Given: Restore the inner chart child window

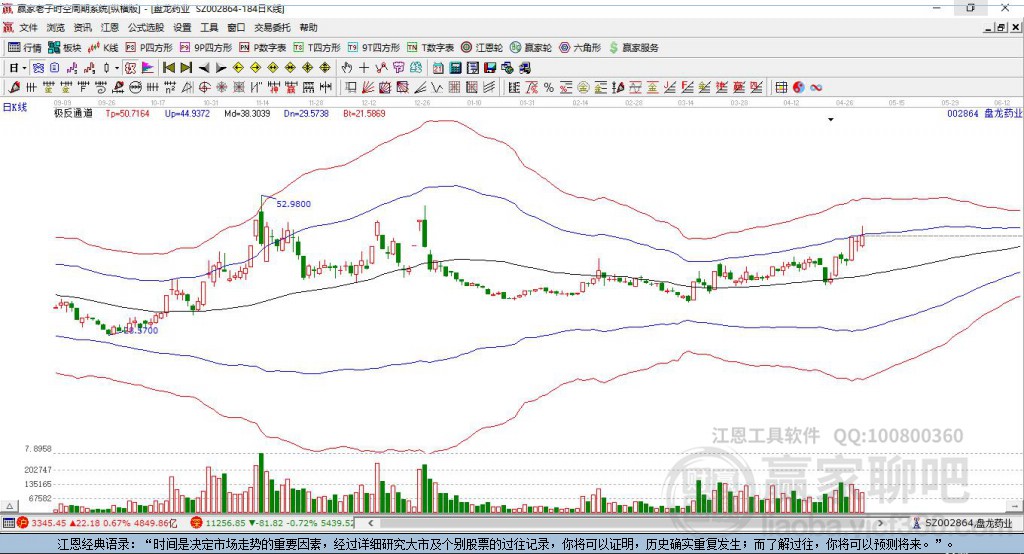Looking at the screenshot, I should click(x=1001, y=27).
